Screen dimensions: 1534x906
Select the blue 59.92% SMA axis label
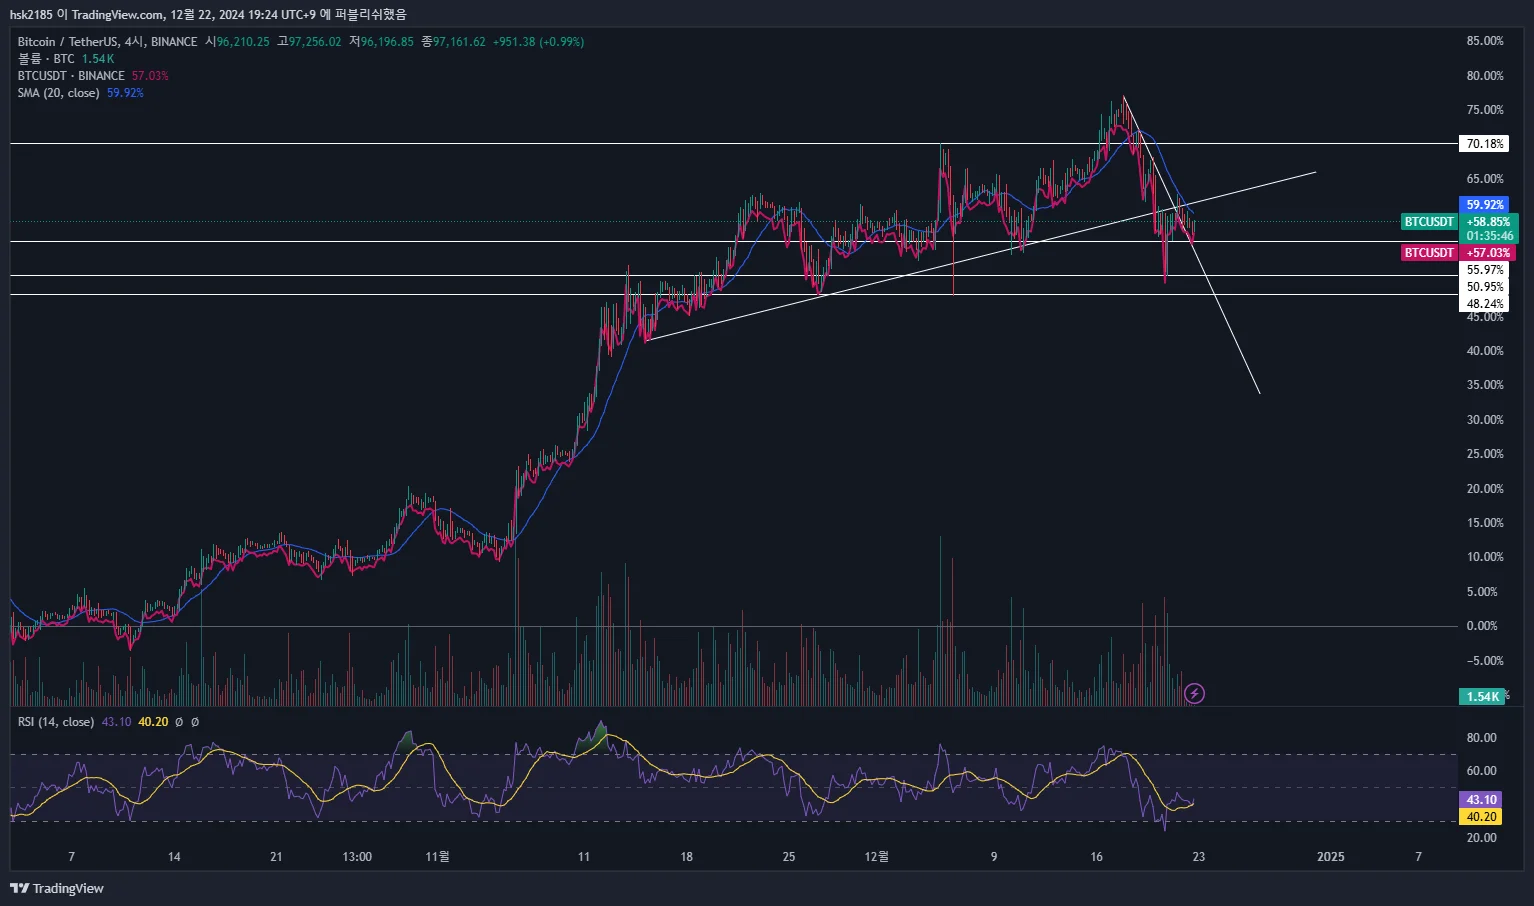click(x=1484, y=205)
